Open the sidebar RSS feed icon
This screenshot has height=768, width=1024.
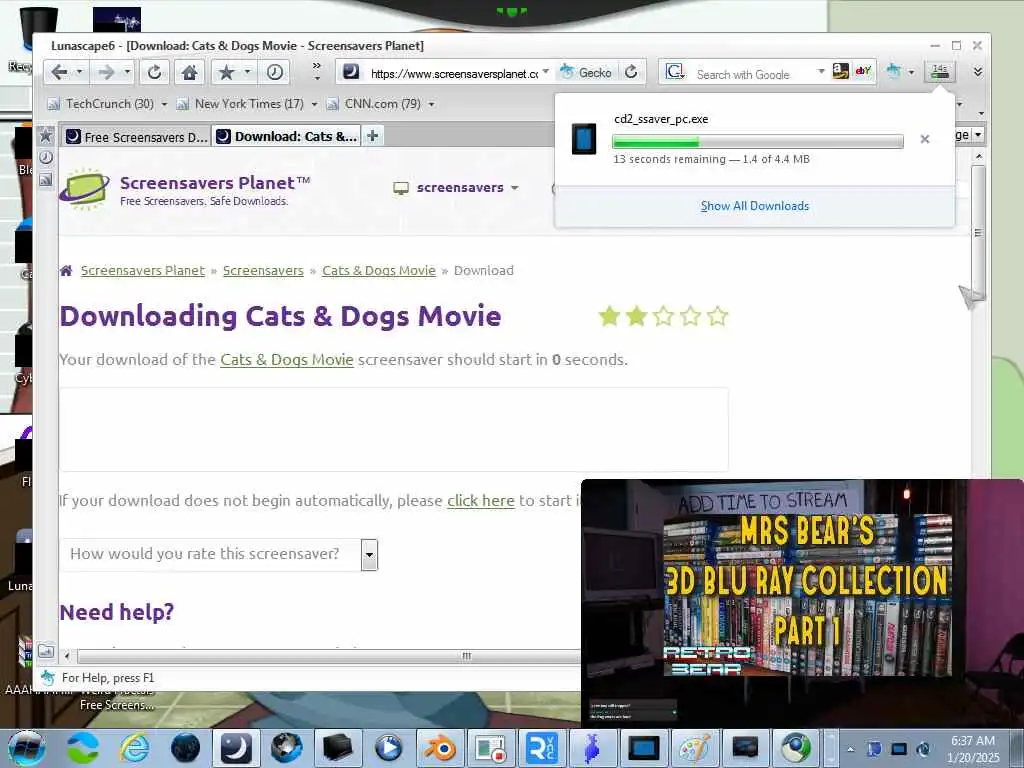coord(46,180)
